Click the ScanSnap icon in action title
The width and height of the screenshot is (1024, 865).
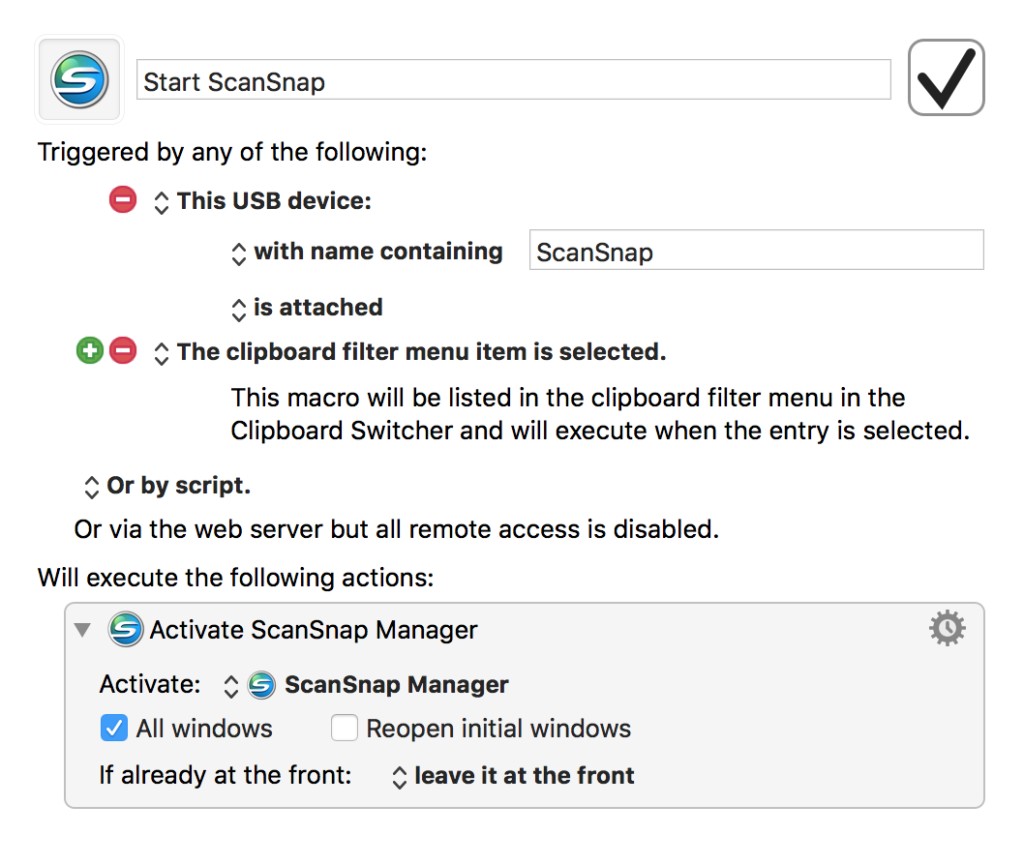click(125, 629)
